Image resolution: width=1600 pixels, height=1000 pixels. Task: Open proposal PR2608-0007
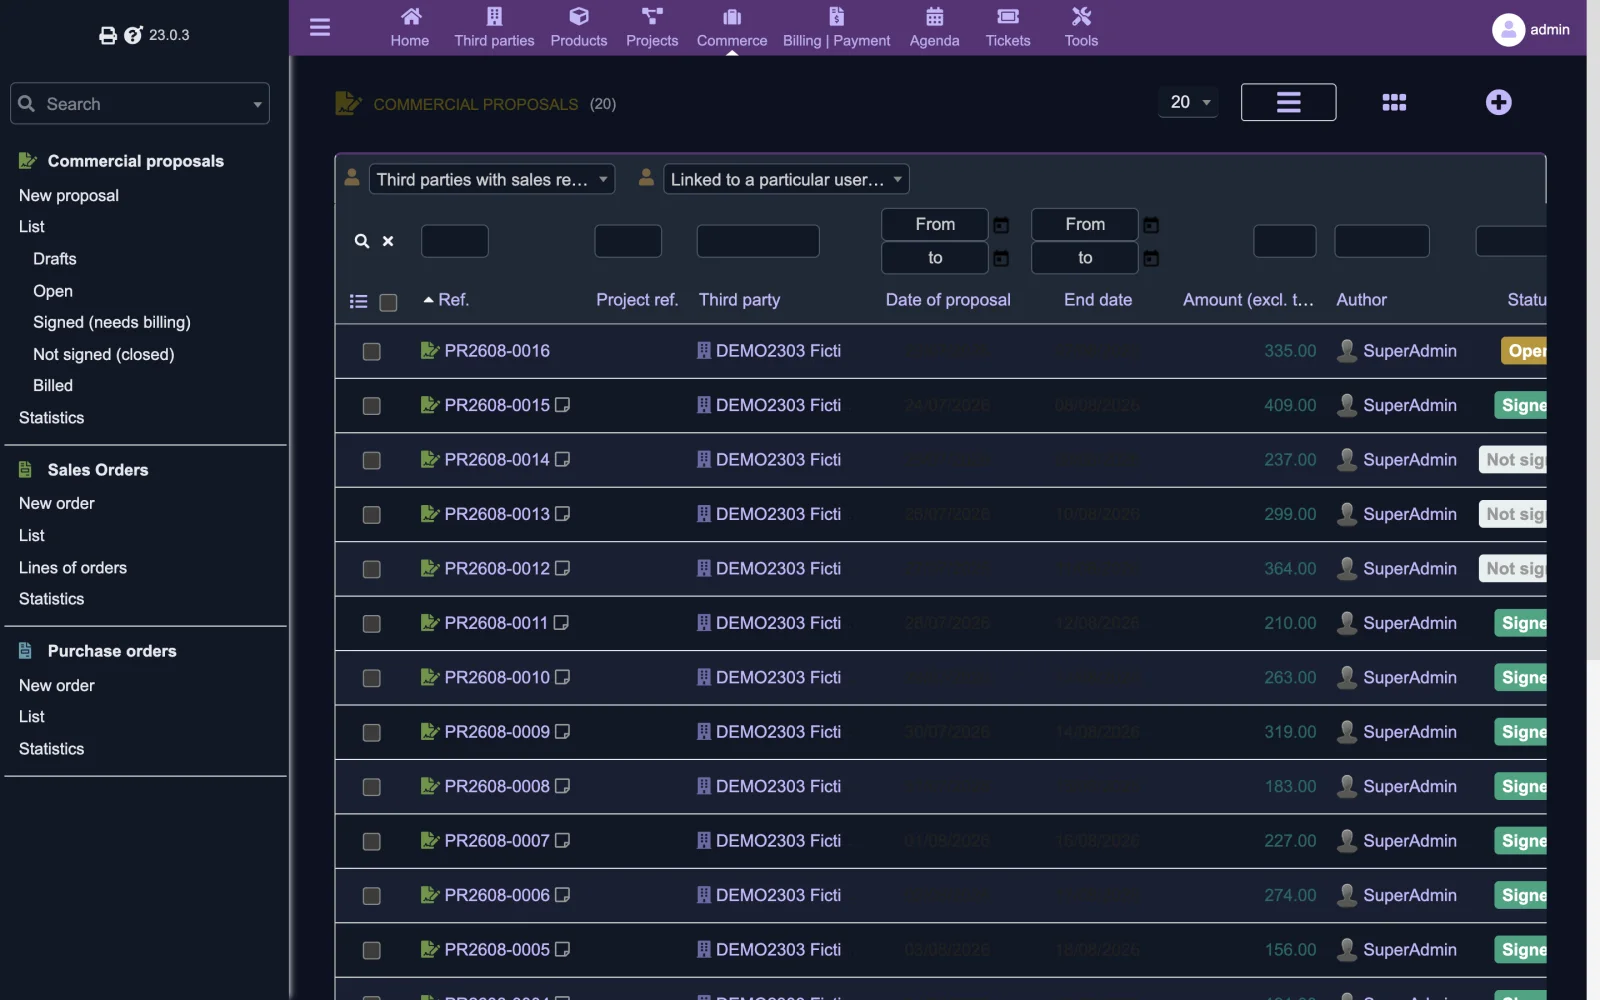pos(497,841)
